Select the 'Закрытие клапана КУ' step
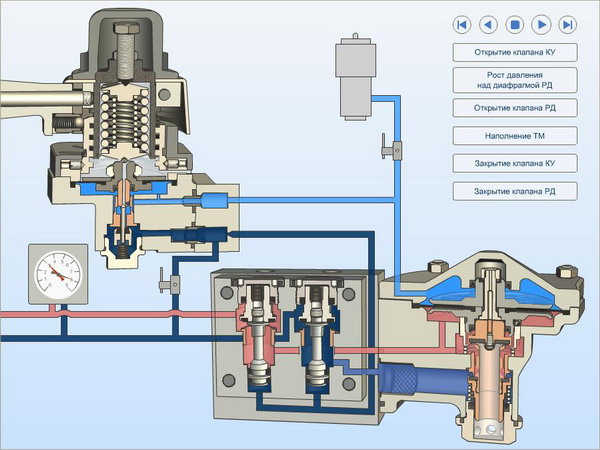Image resolution: width=600 pixels, height=450 pixels. pos(515,163)
